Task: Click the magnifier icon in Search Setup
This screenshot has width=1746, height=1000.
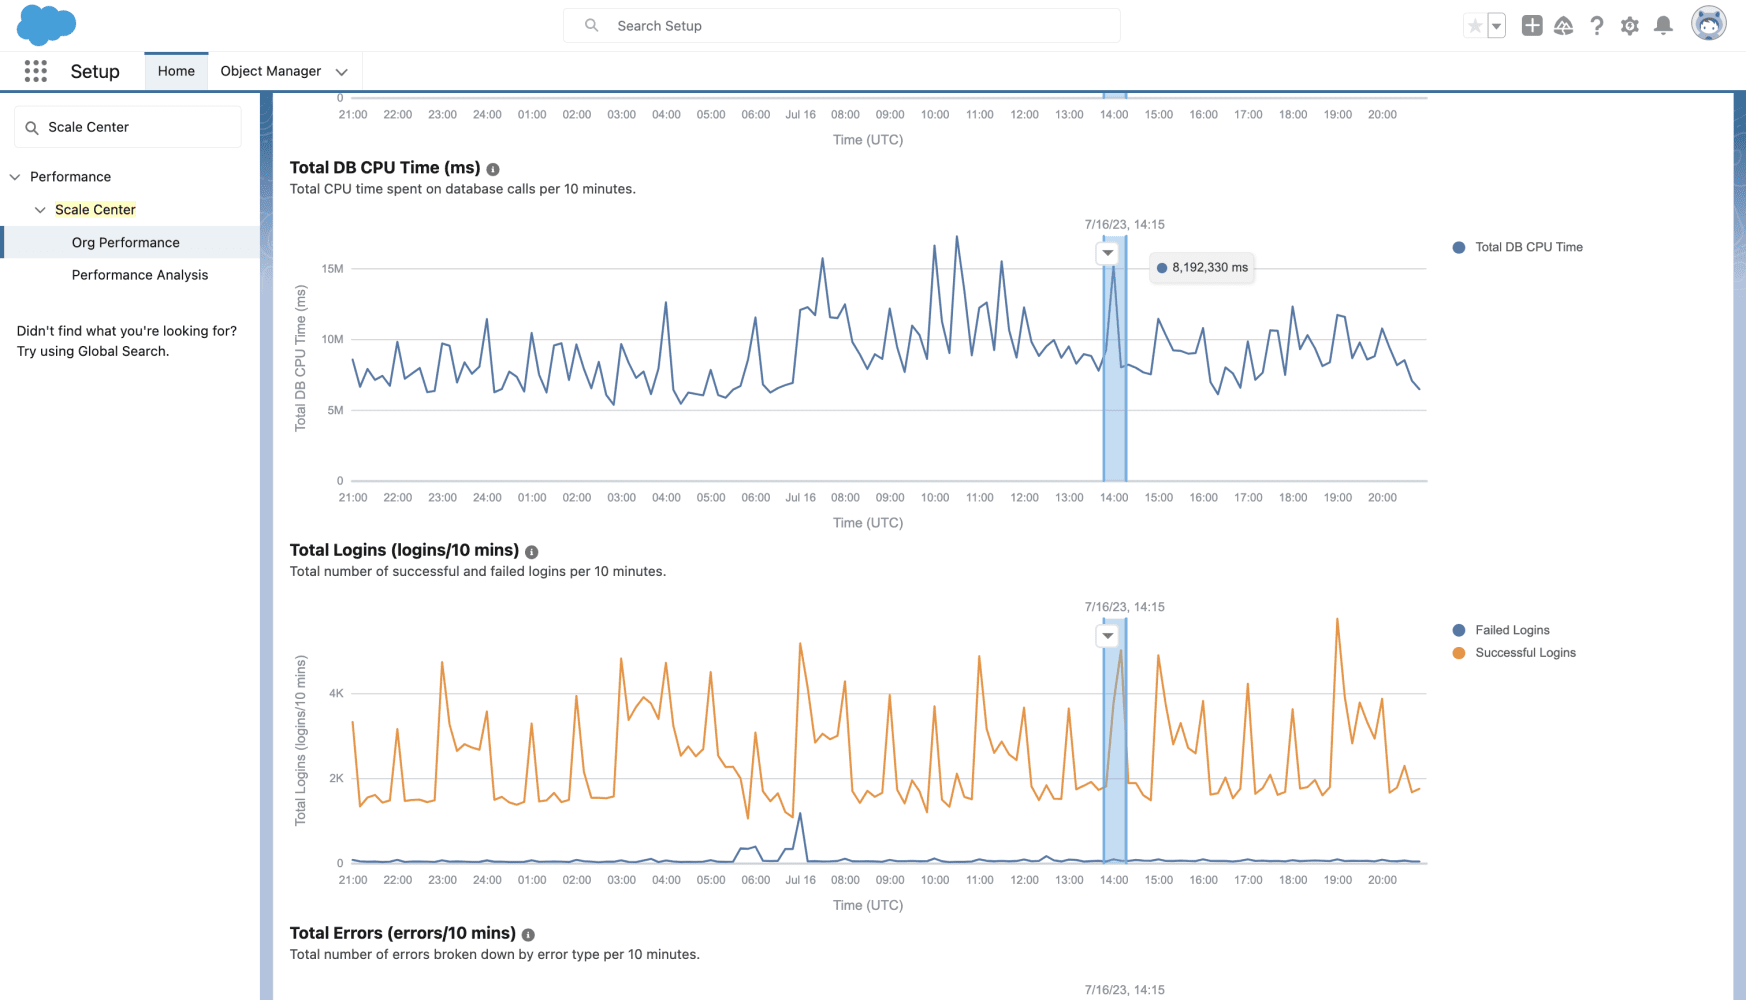Action: point(592,26)
